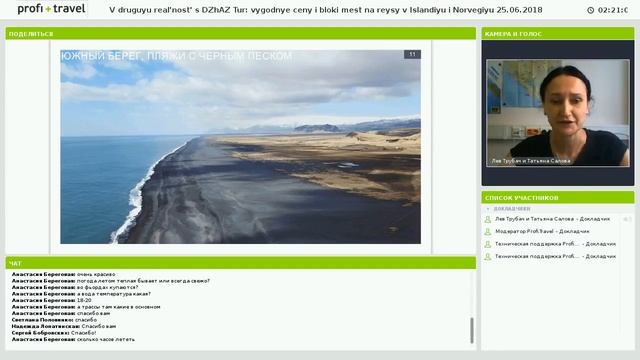The width and height of the screenshot is (640, 360).
Task: Click chat message from Надежда Лопатинская
Action: [x=64, y=327]
